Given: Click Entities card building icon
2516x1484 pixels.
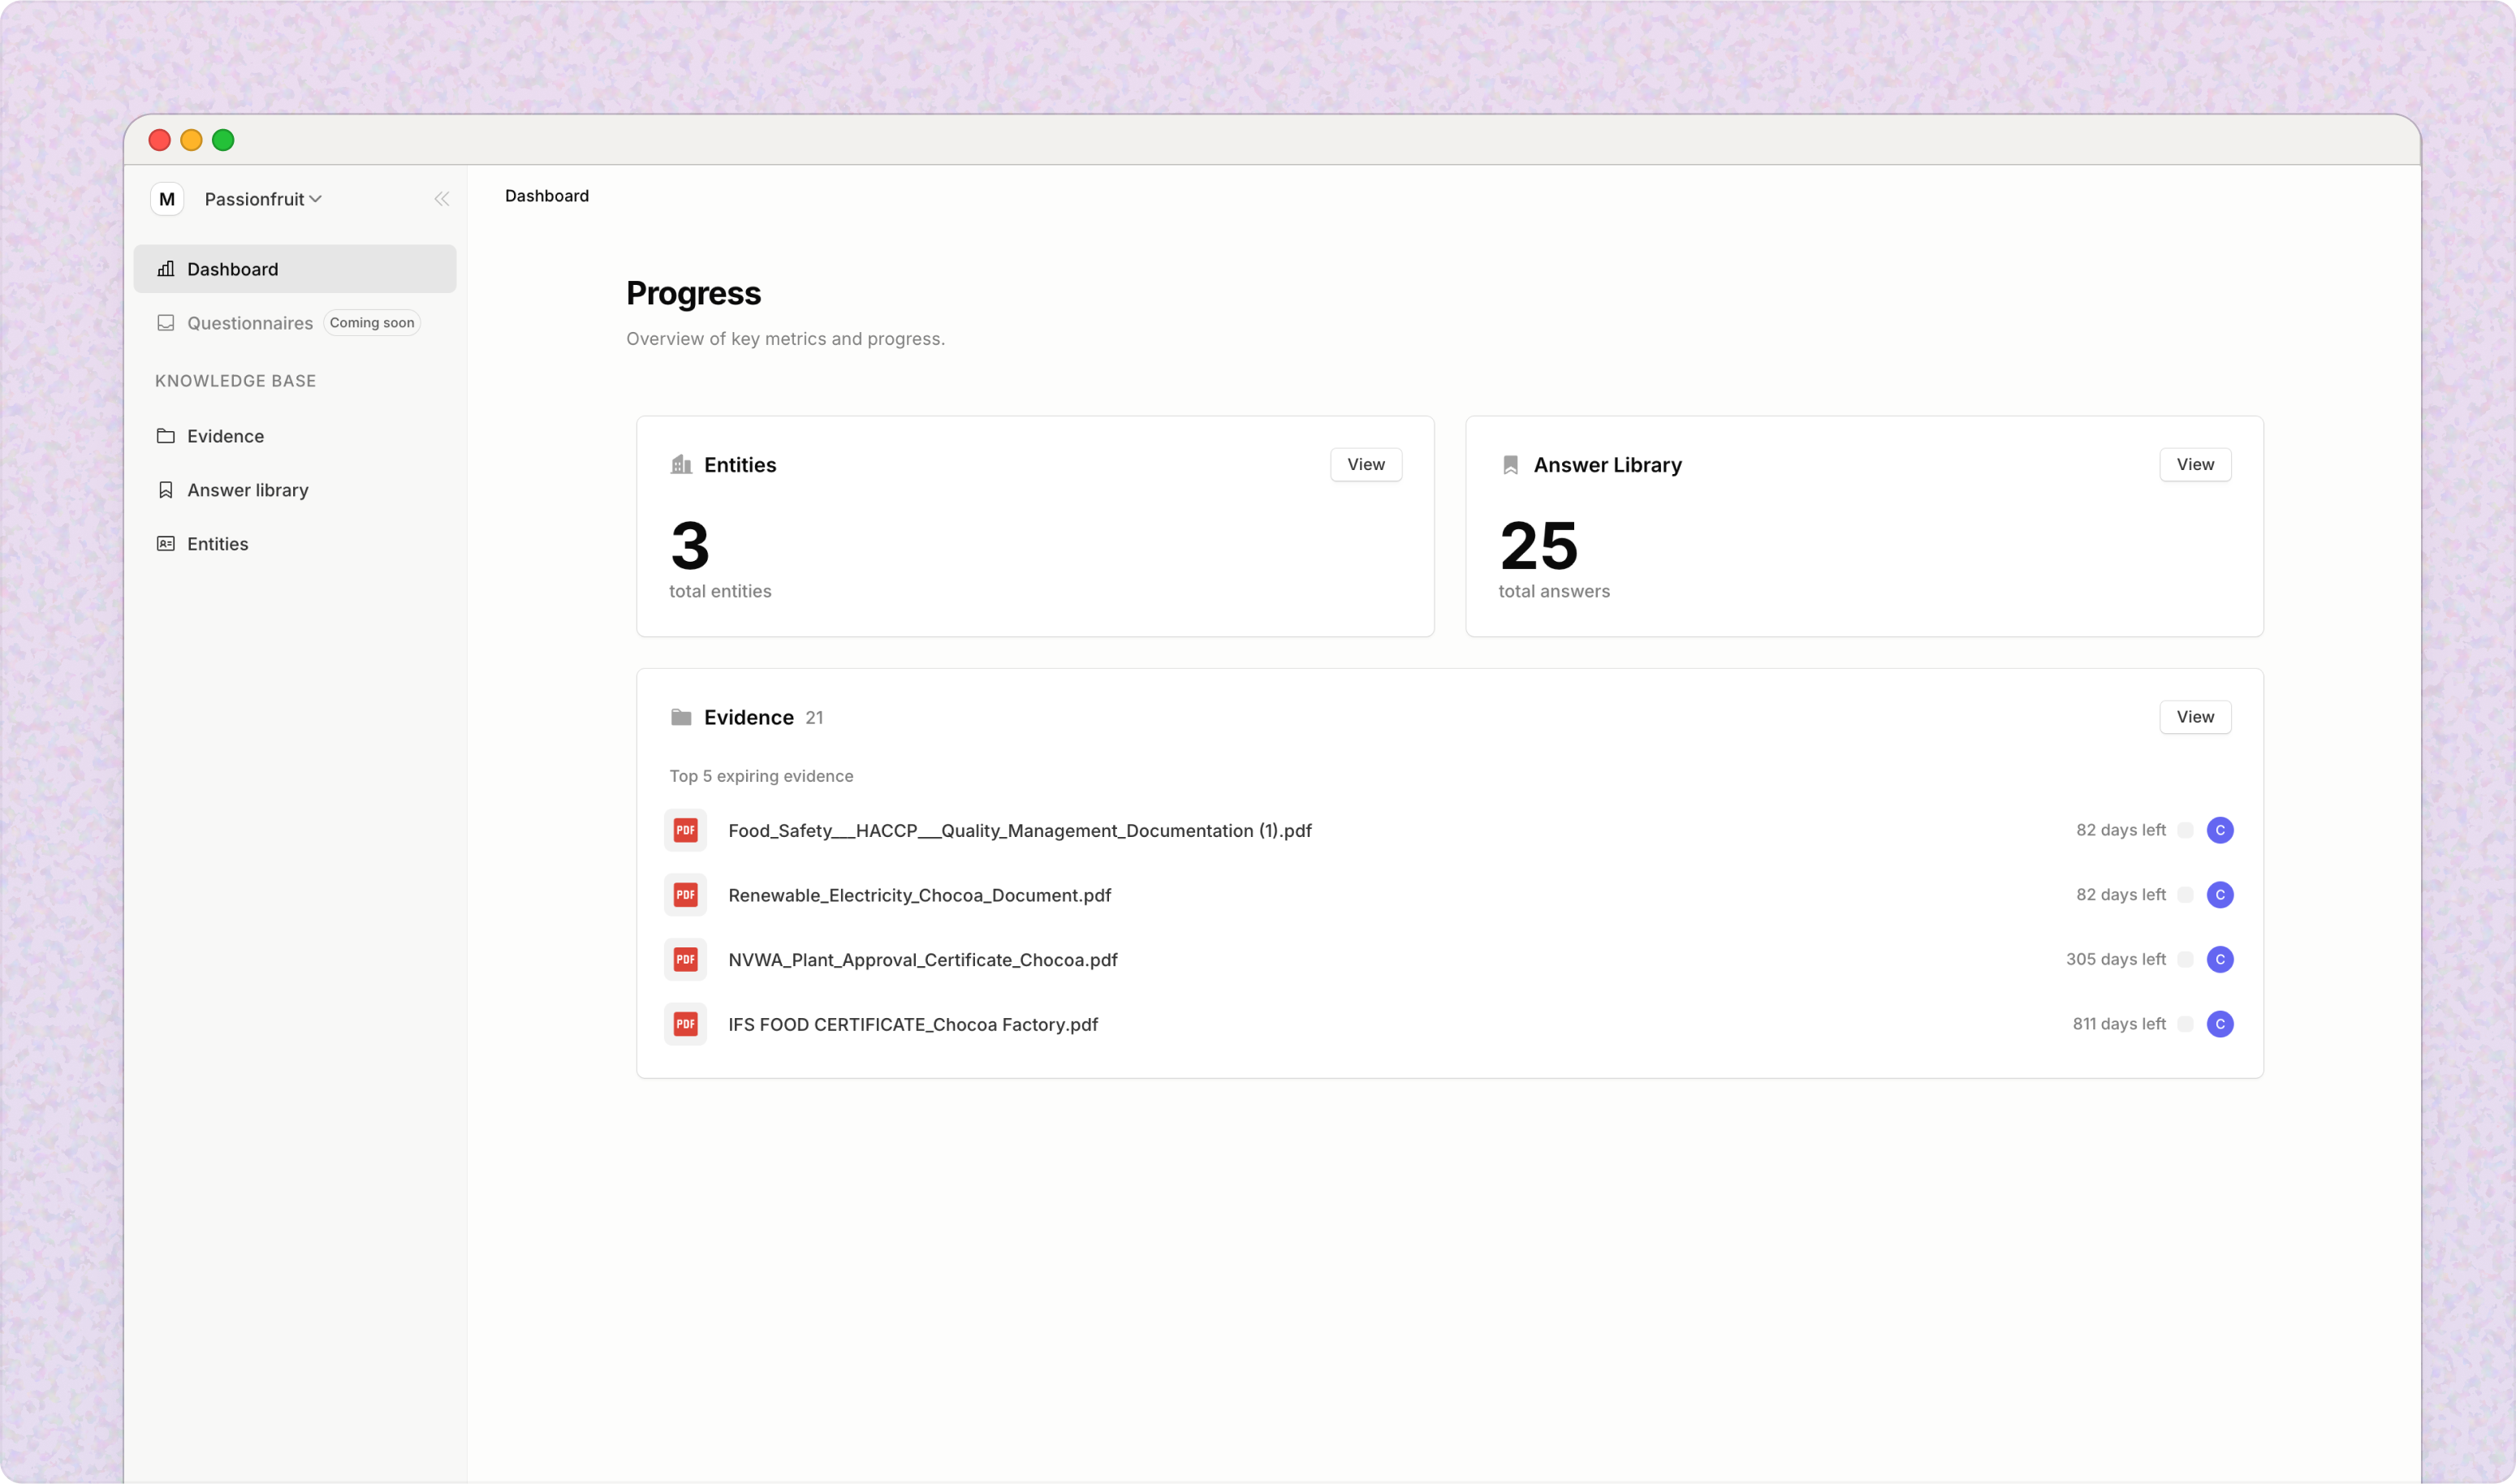Looking at the screenshot, I should point(681,465).
